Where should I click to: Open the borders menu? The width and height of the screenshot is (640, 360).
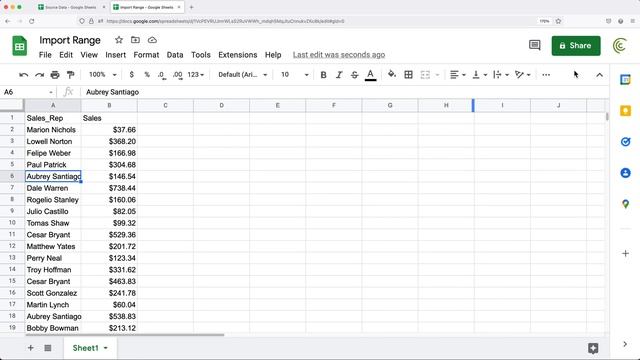[x=408, y=75]
